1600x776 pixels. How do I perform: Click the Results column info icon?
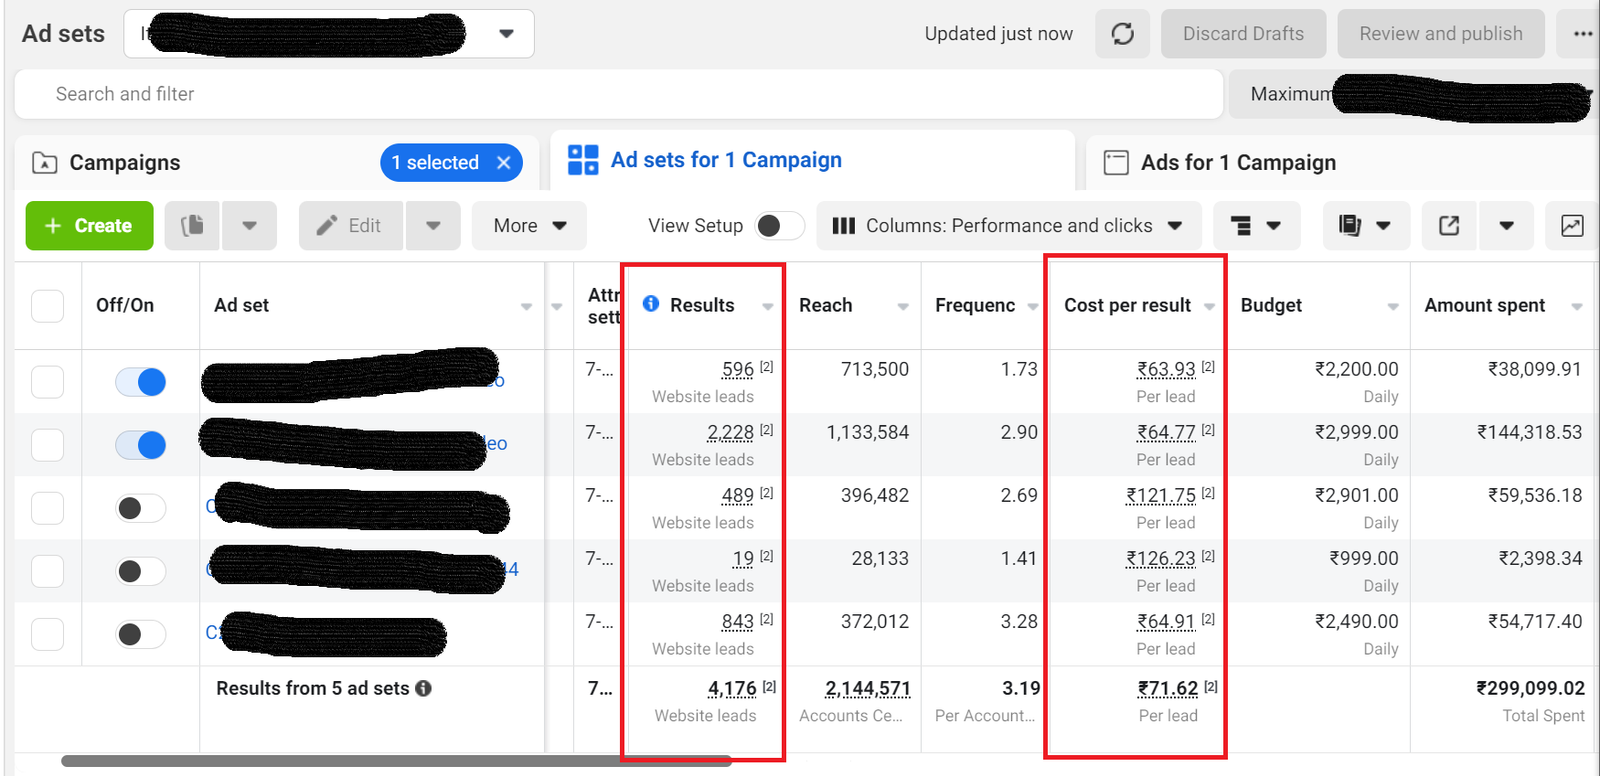(x=651, y=304)
